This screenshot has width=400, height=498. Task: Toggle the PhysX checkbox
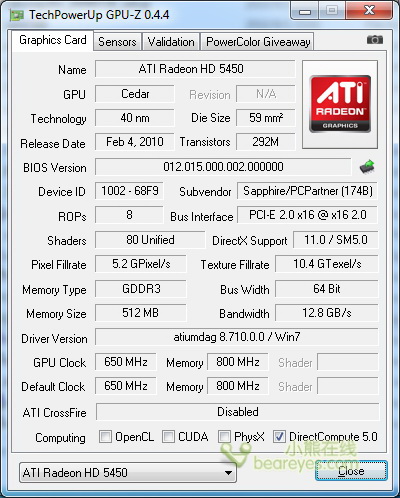click(x=224, y=436)
